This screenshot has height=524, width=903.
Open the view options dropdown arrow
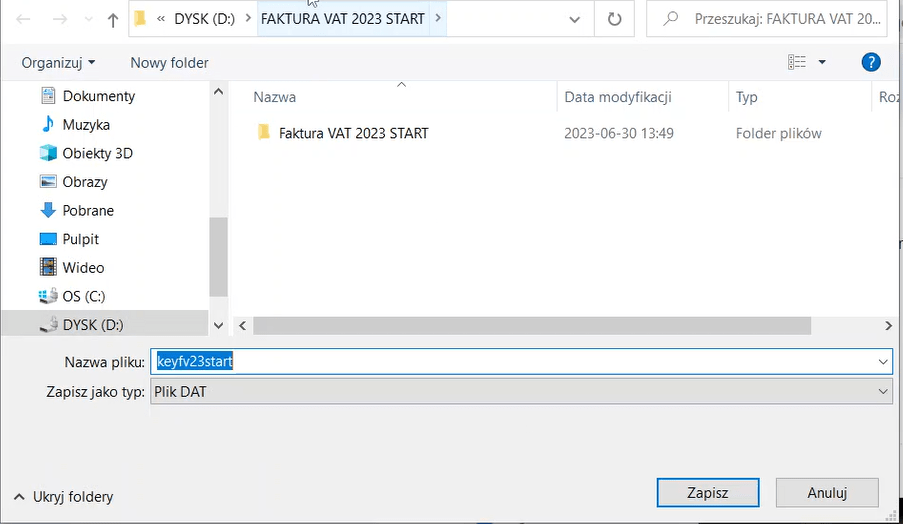click(x=822, y=62)
